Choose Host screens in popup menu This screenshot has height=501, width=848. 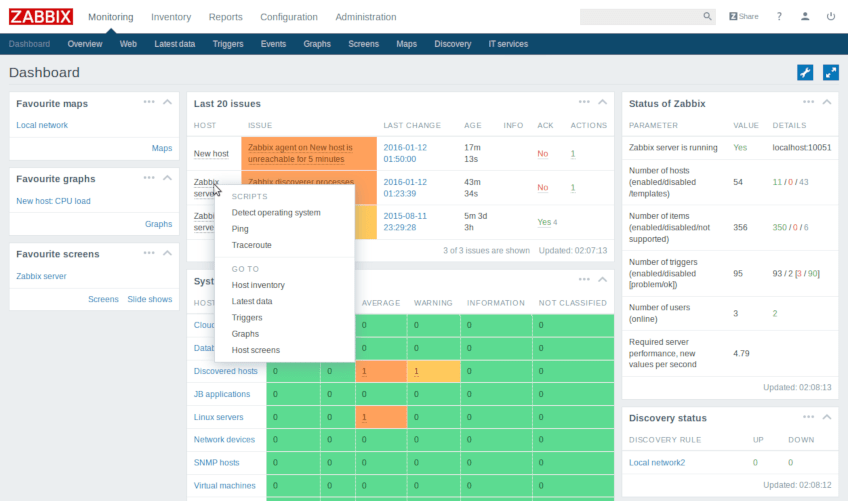click(256, 350)
